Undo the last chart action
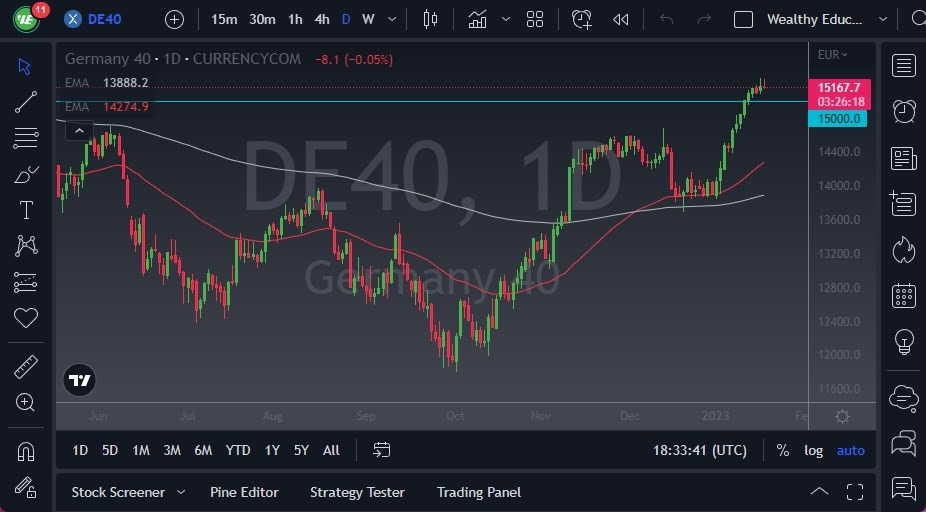The width and height of the screenshot is (926, 512). coord(667,19)
